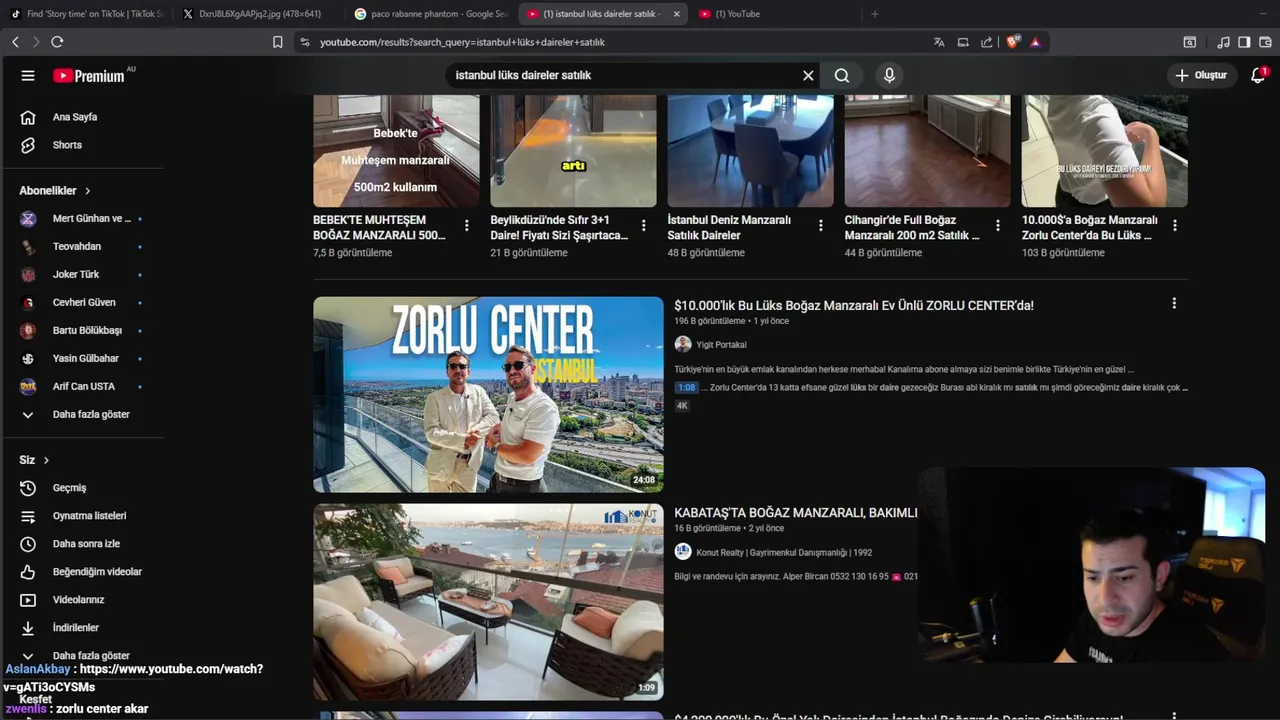This screenshot has height=720, width=1280.
Task: Bookmark this page in the toolbar
Action: click(x=278, y=42)
